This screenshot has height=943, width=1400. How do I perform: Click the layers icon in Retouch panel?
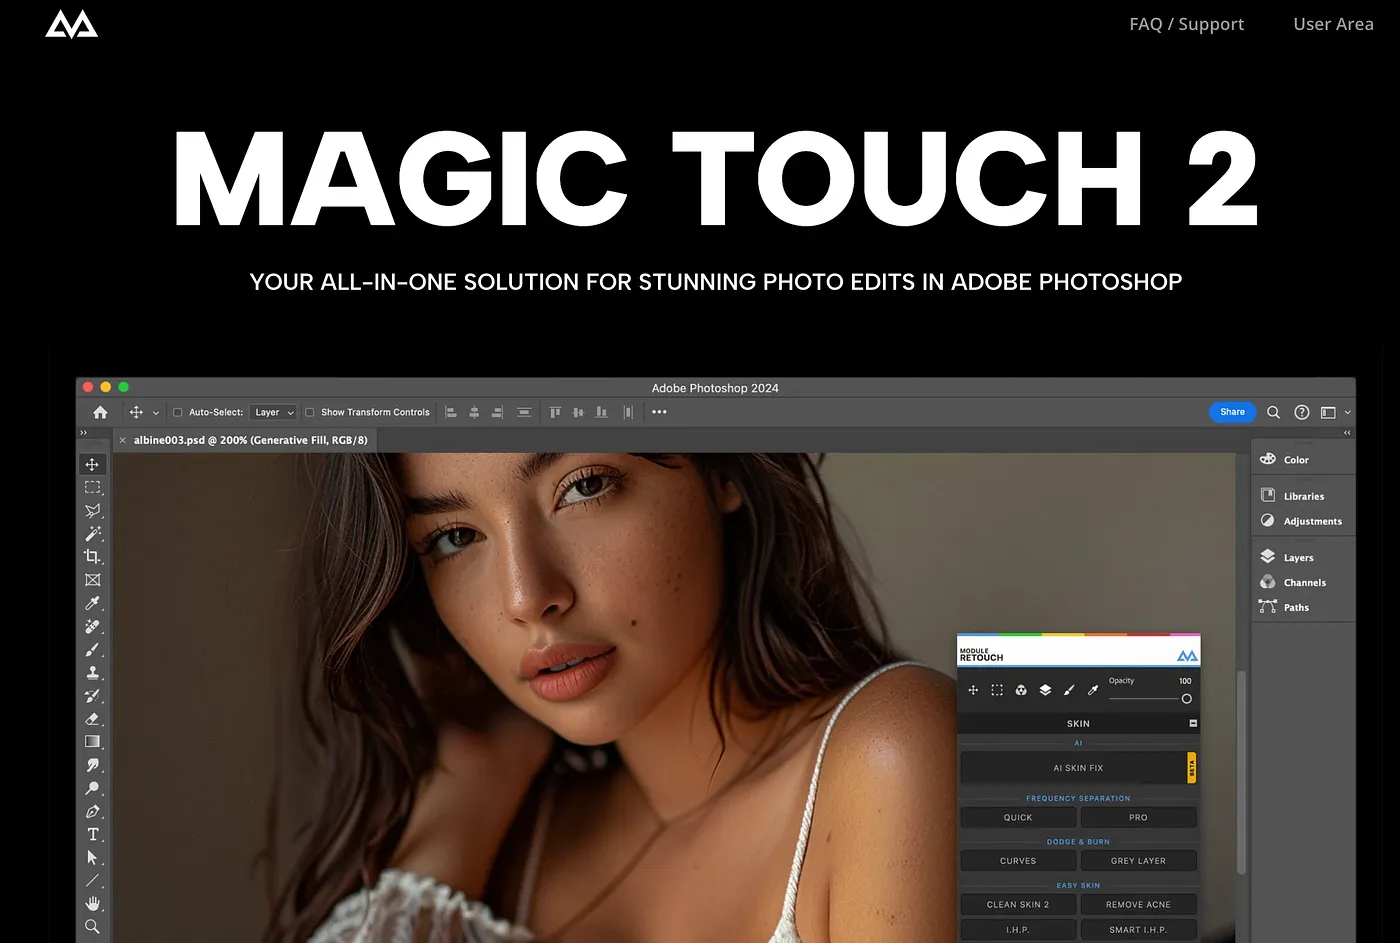pos(1045,690)
